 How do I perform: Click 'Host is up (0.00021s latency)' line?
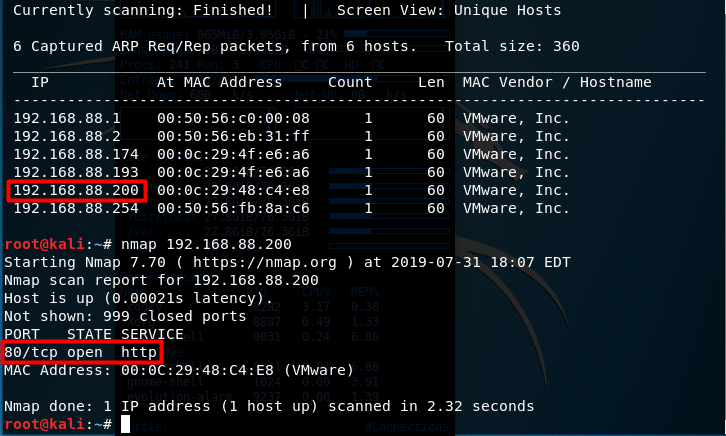tap(138, 299)
